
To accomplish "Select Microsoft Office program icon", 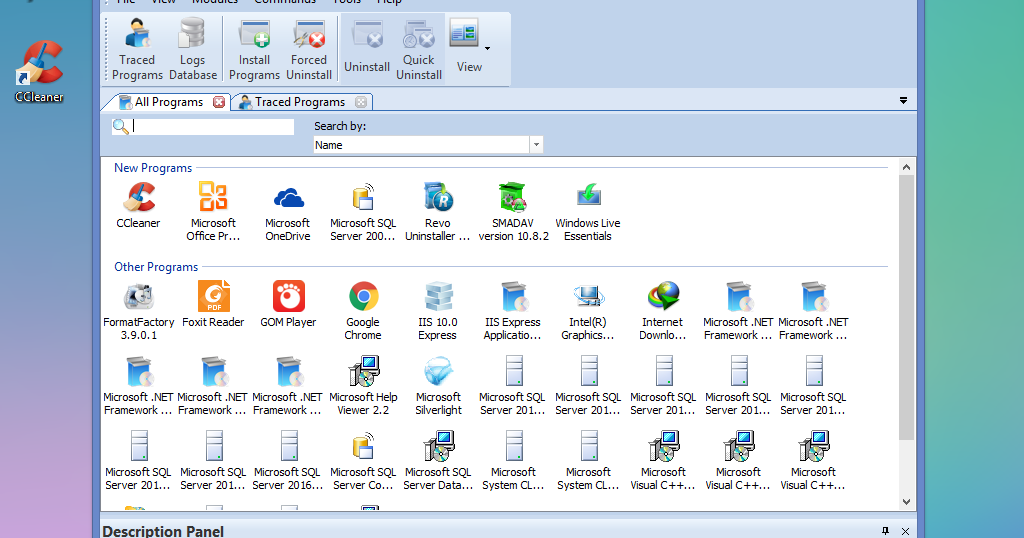I will [214, 212].
